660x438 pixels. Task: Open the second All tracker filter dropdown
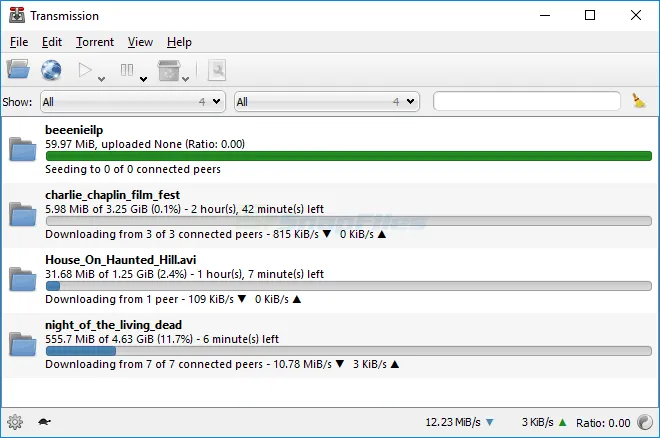pos(327,102)
